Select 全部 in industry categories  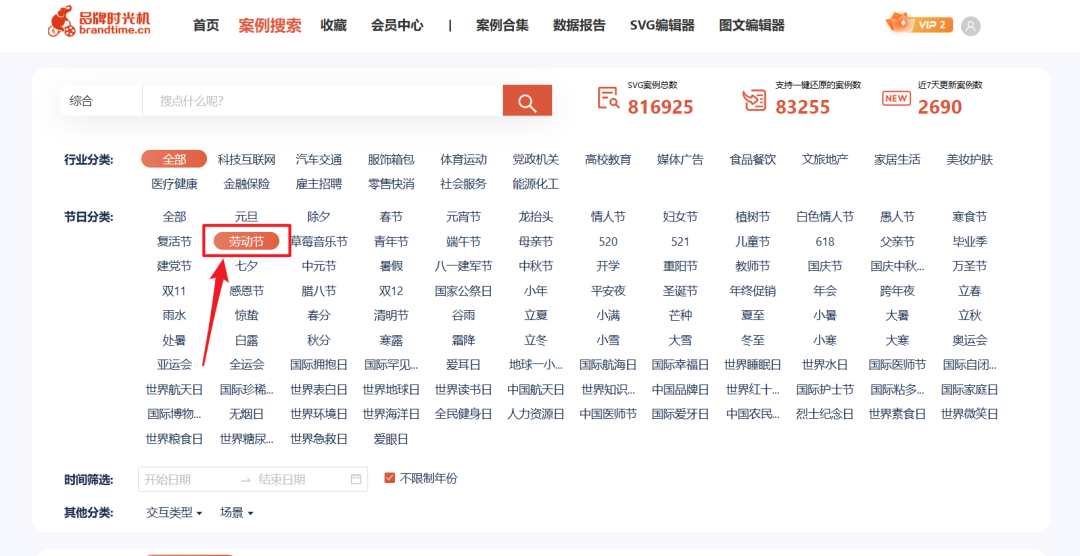(x=174, y=160)
